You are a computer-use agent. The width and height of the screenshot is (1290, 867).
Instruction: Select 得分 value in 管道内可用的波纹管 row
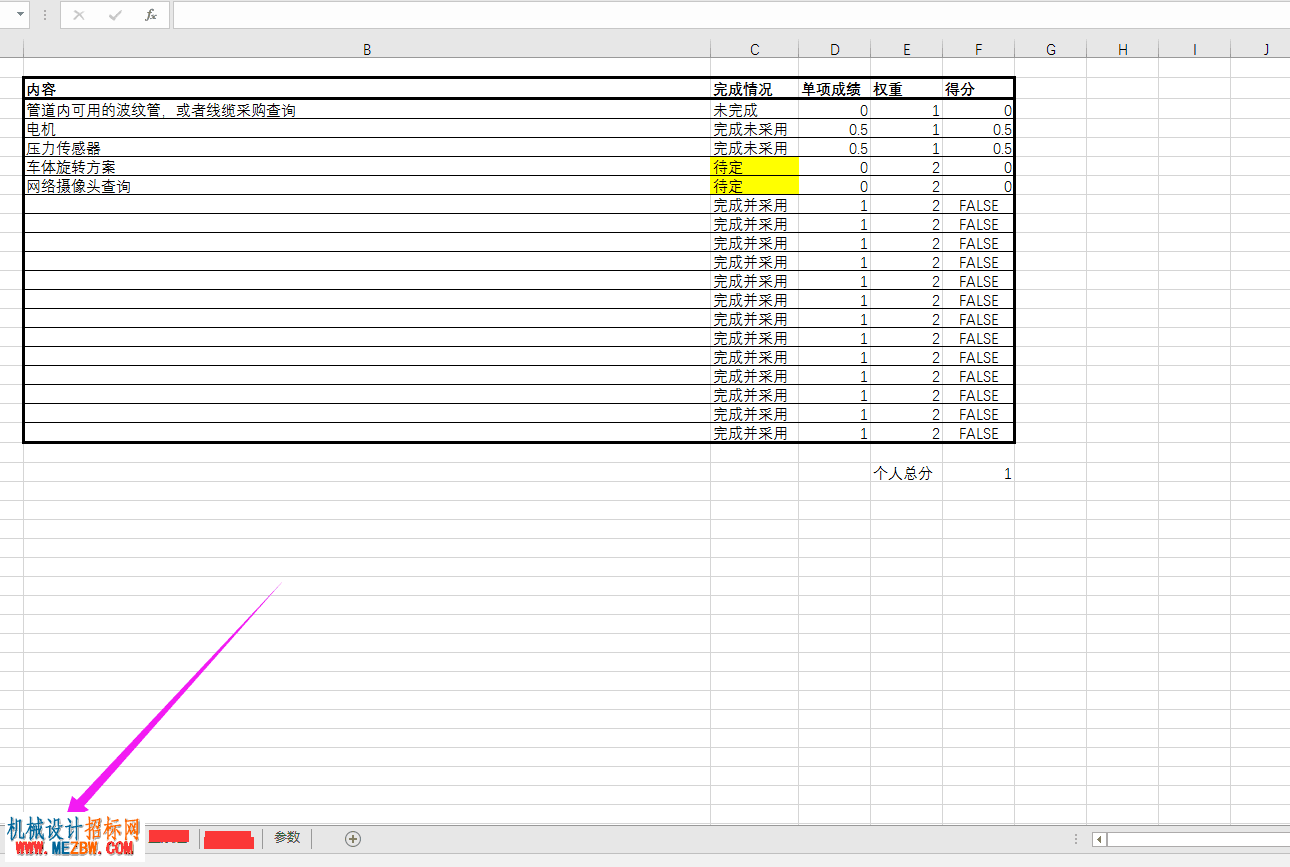pos(978,110)
